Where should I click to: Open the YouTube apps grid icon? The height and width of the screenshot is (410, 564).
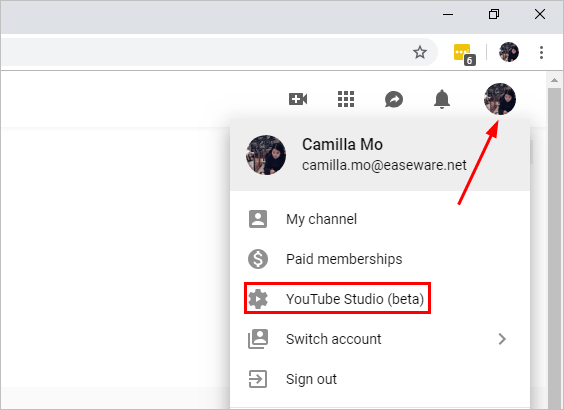(x=346, y=99)
